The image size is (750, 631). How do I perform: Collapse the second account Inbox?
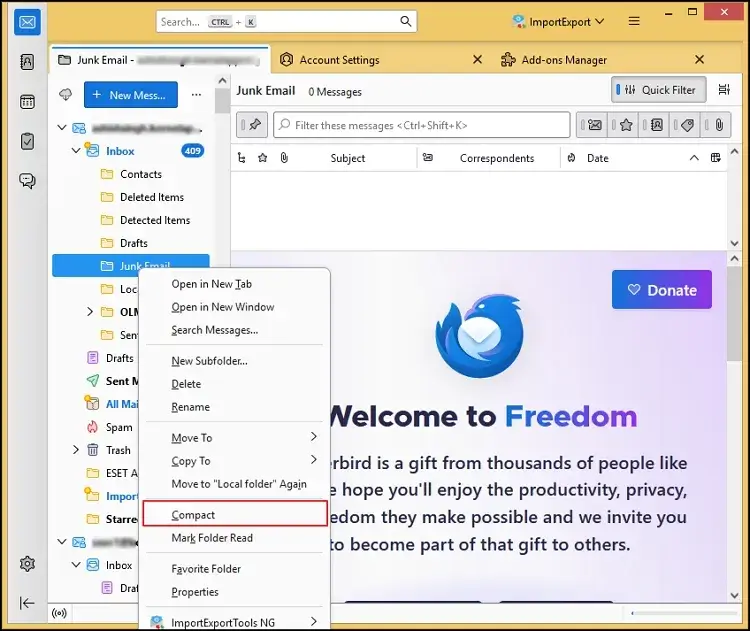pyautogui.click(x=76, y=565)
